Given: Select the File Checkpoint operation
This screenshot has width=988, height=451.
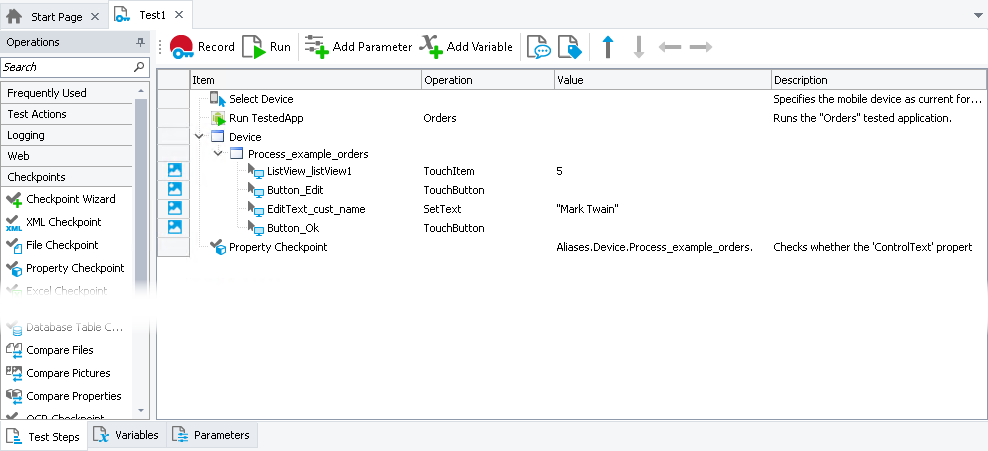Looking at the screenshot, I should [52, 245].
